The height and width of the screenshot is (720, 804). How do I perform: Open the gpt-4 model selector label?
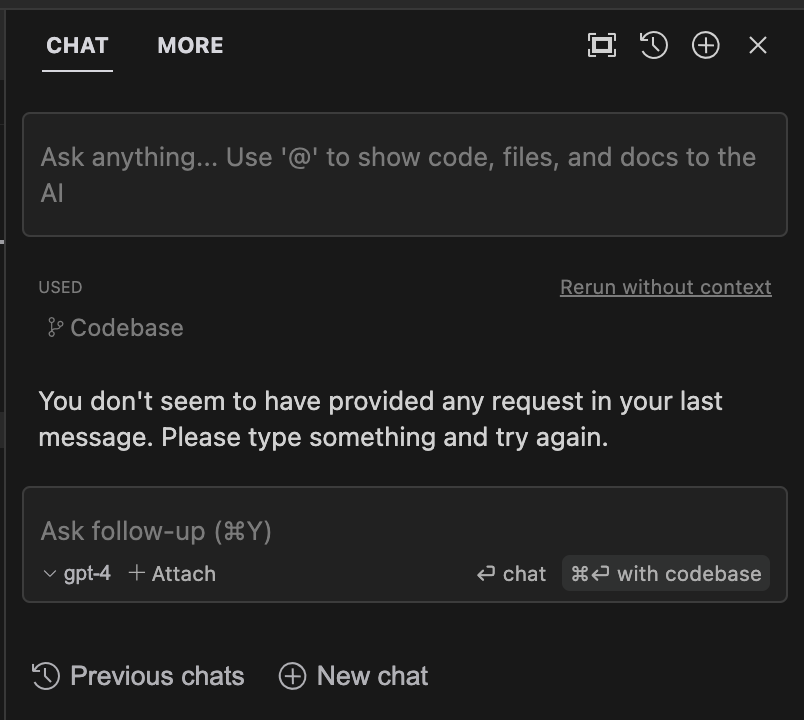[87, 573]
